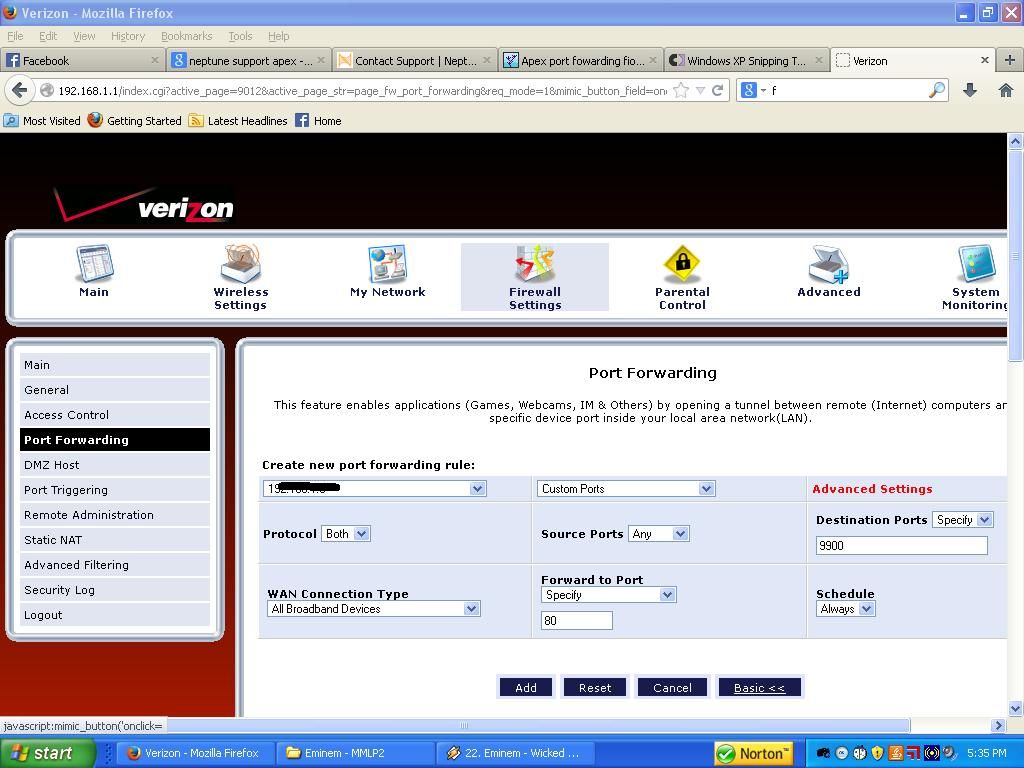This screenshot has width=1024, height=768.
Task: Click the Forward to Port 80 field
Action: (x=577, y=620)
